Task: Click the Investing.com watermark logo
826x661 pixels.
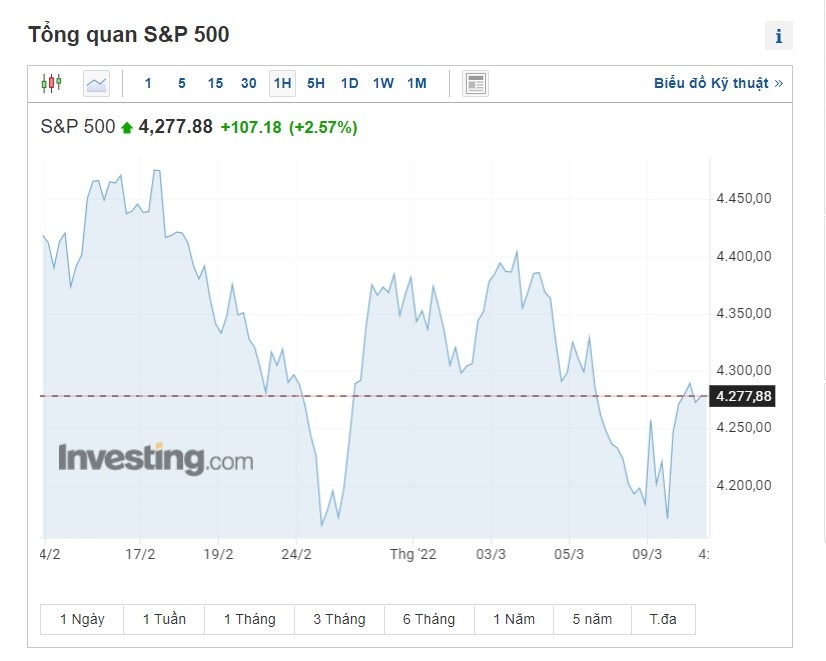Action: [x=155, y=458]
